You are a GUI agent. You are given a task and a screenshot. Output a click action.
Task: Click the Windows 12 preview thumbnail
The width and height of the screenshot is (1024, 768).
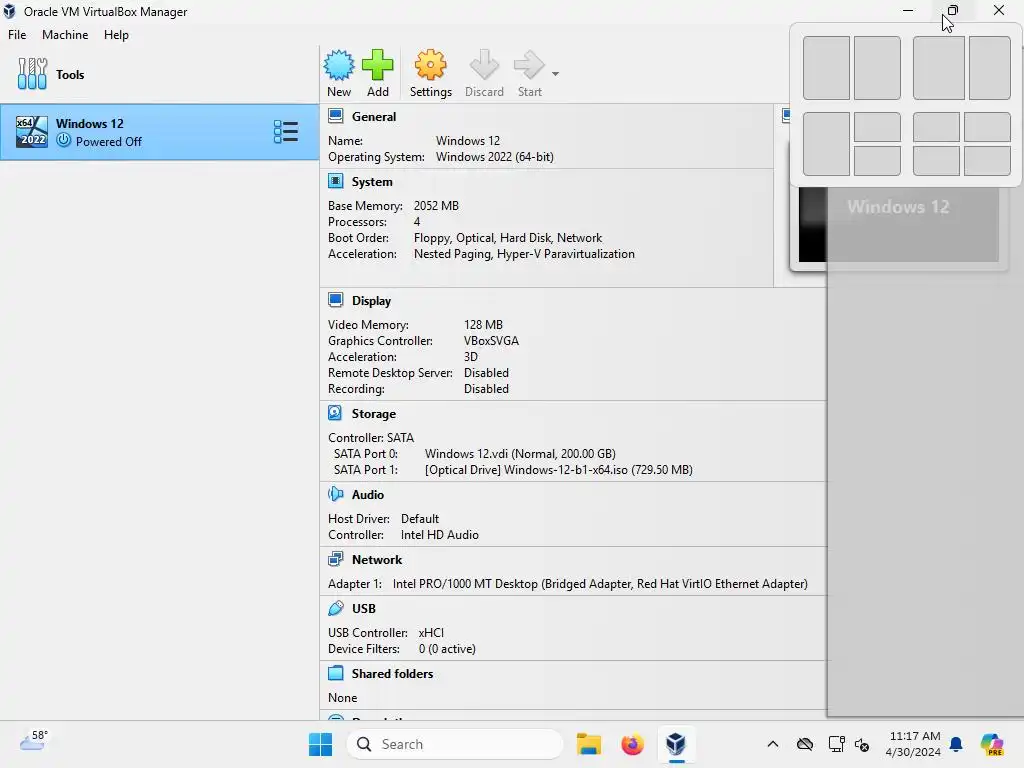click(899, 224)
